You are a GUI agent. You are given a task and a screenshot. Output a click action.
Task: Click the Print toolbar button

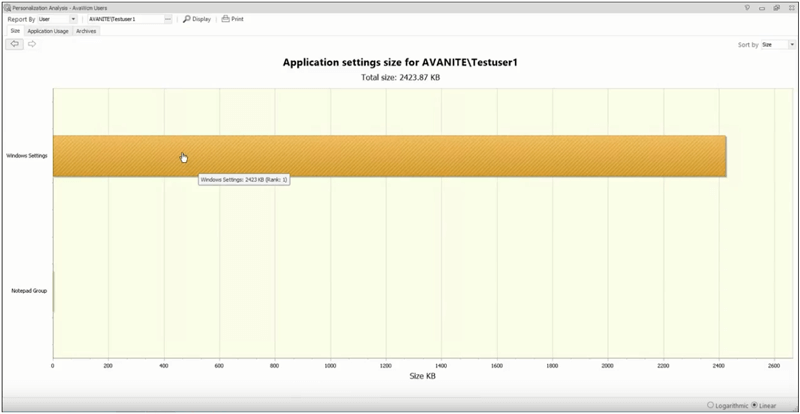pos(233,19)
